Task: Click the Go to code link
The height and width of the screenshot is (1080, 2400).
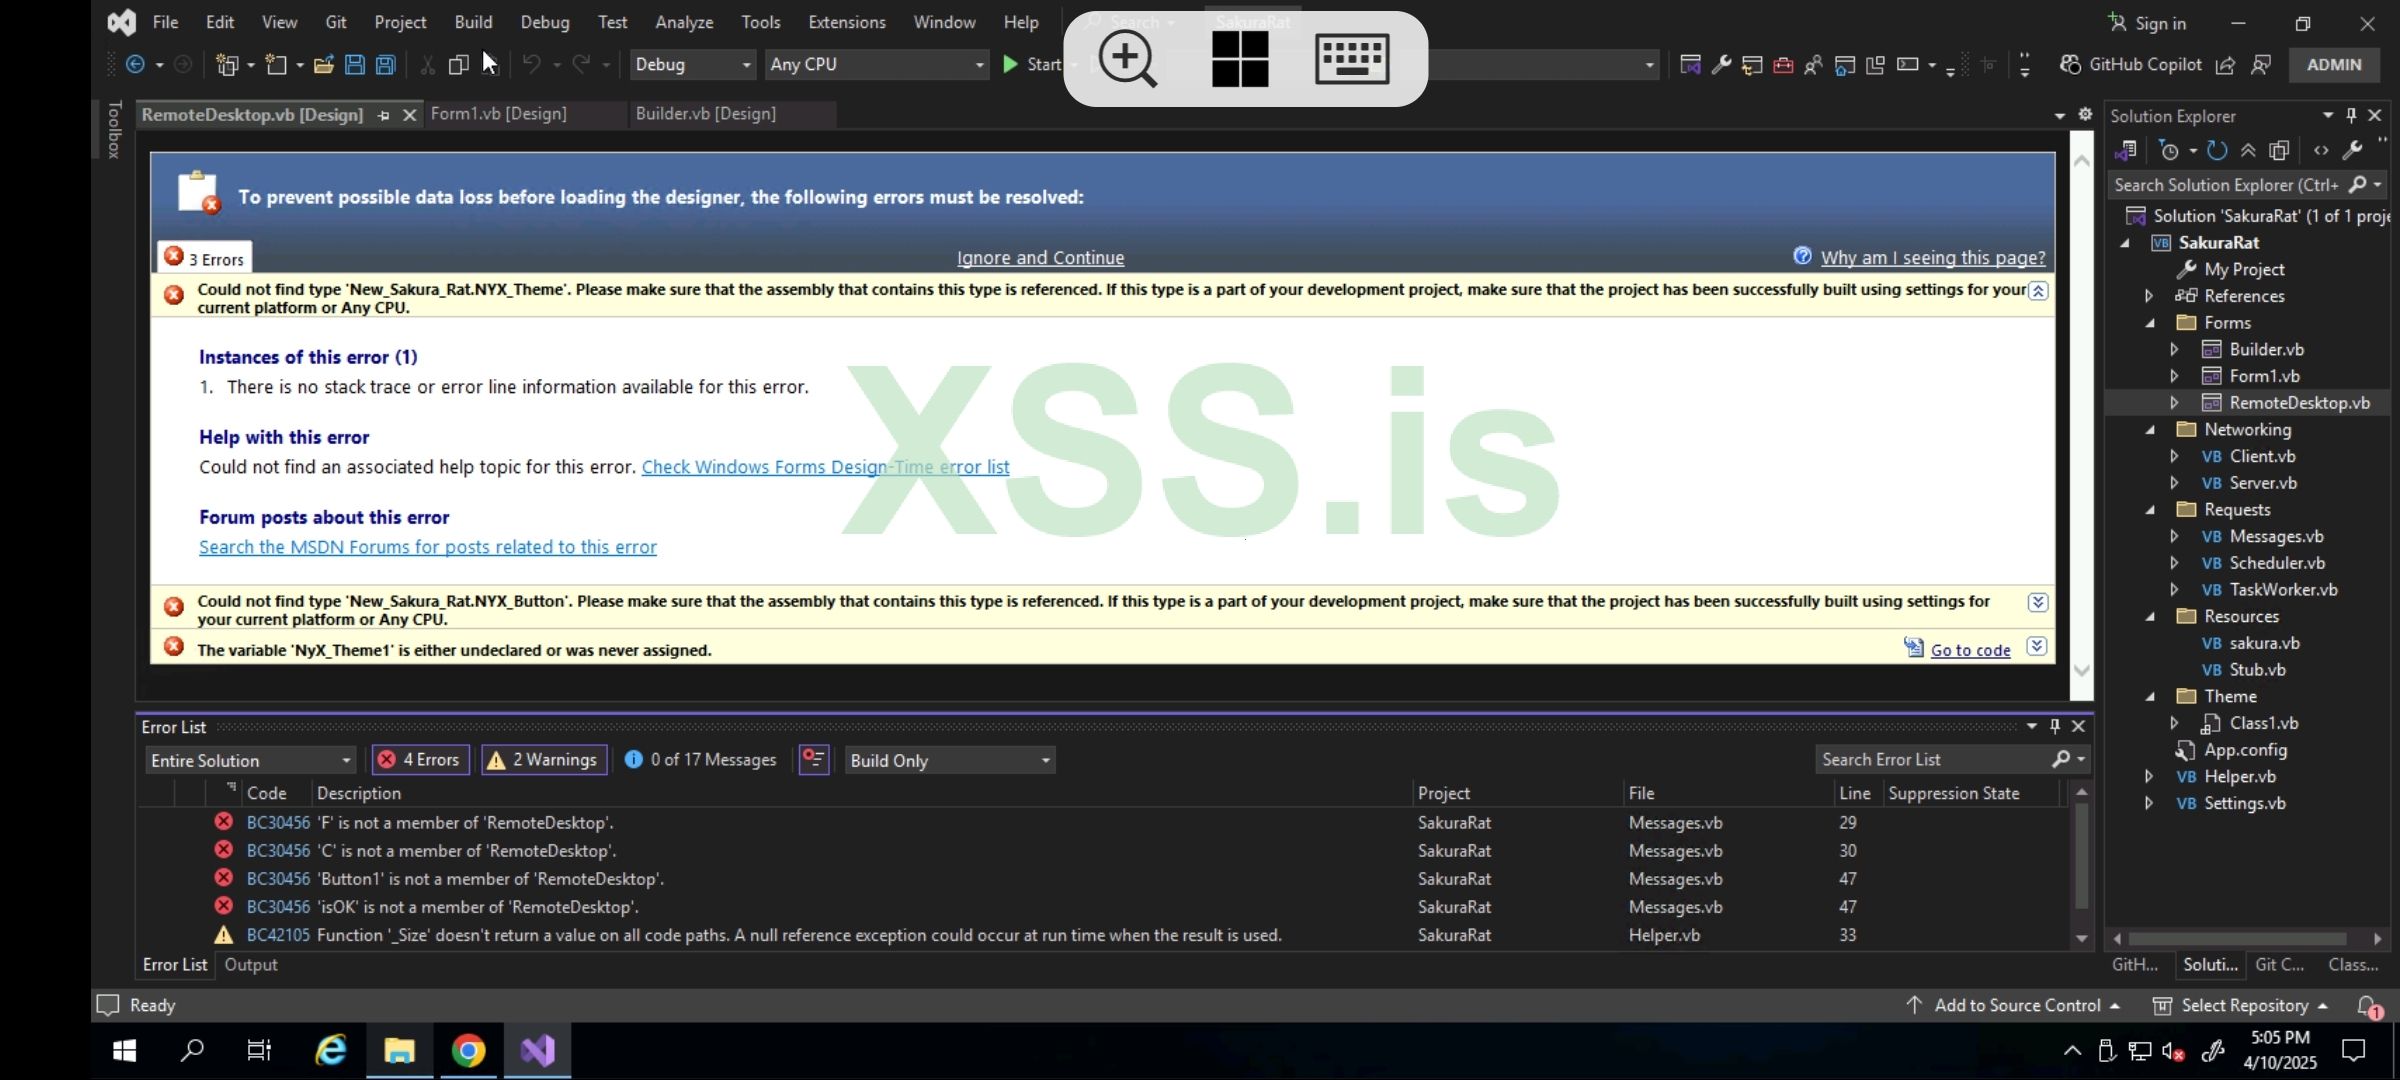Action: click(1968, 649)
